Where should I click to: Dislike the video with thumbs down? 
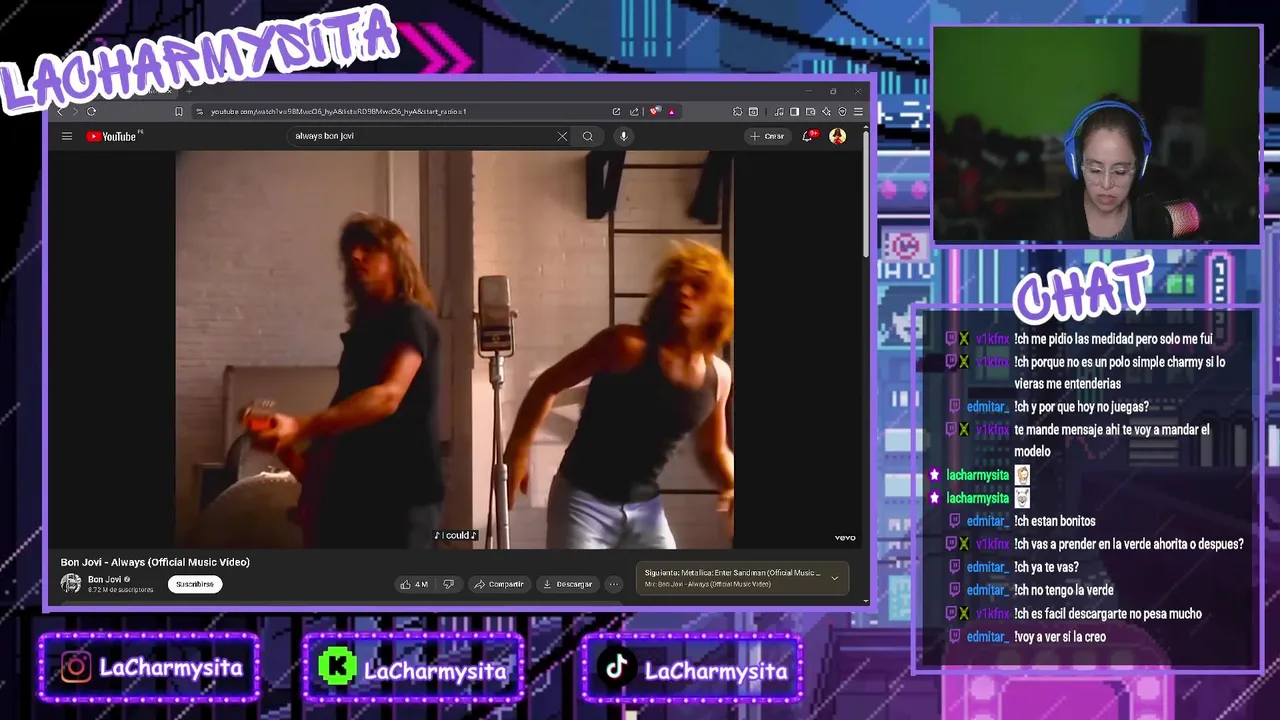(448, 584)
